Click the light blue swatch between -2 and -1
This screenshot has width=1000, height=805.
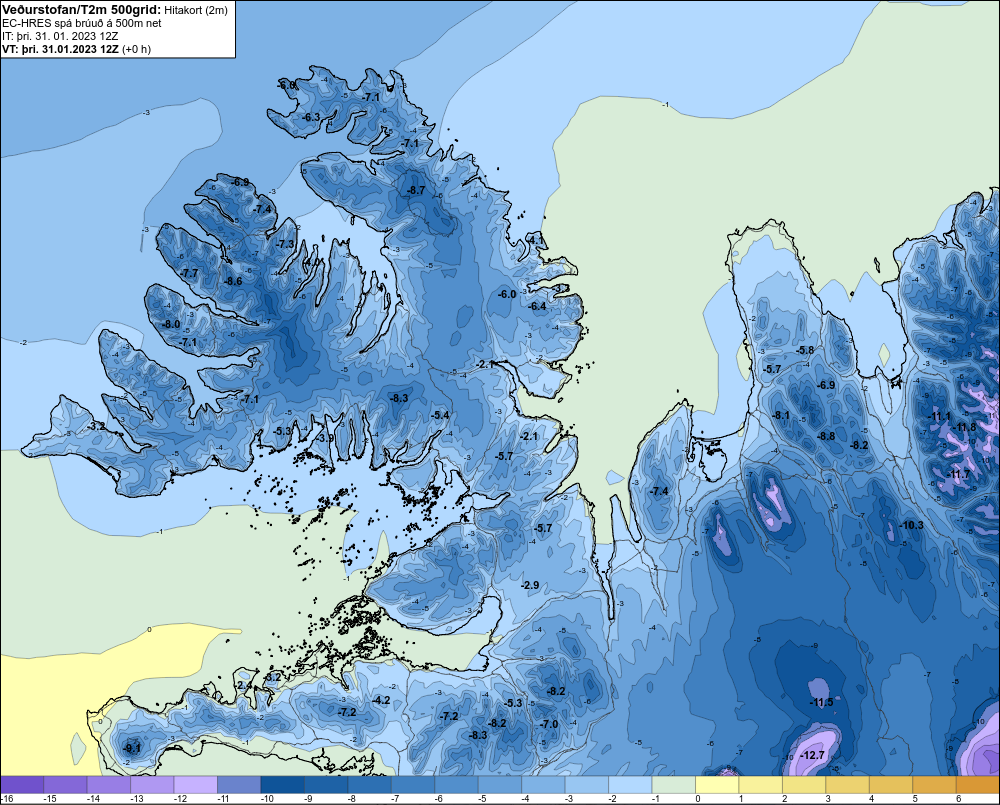(630, 785)
